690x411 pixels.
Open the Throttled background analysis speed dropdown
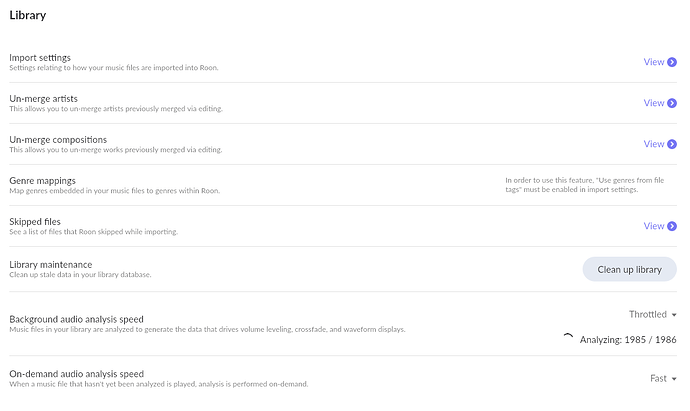653,314
